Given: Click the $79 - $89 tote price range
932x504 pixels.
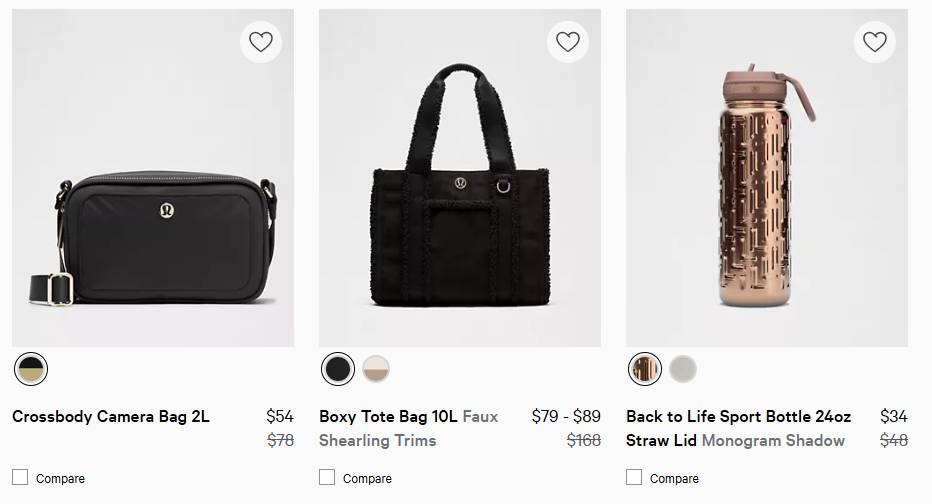Looking at the screenshot, I should coord(566,417).
